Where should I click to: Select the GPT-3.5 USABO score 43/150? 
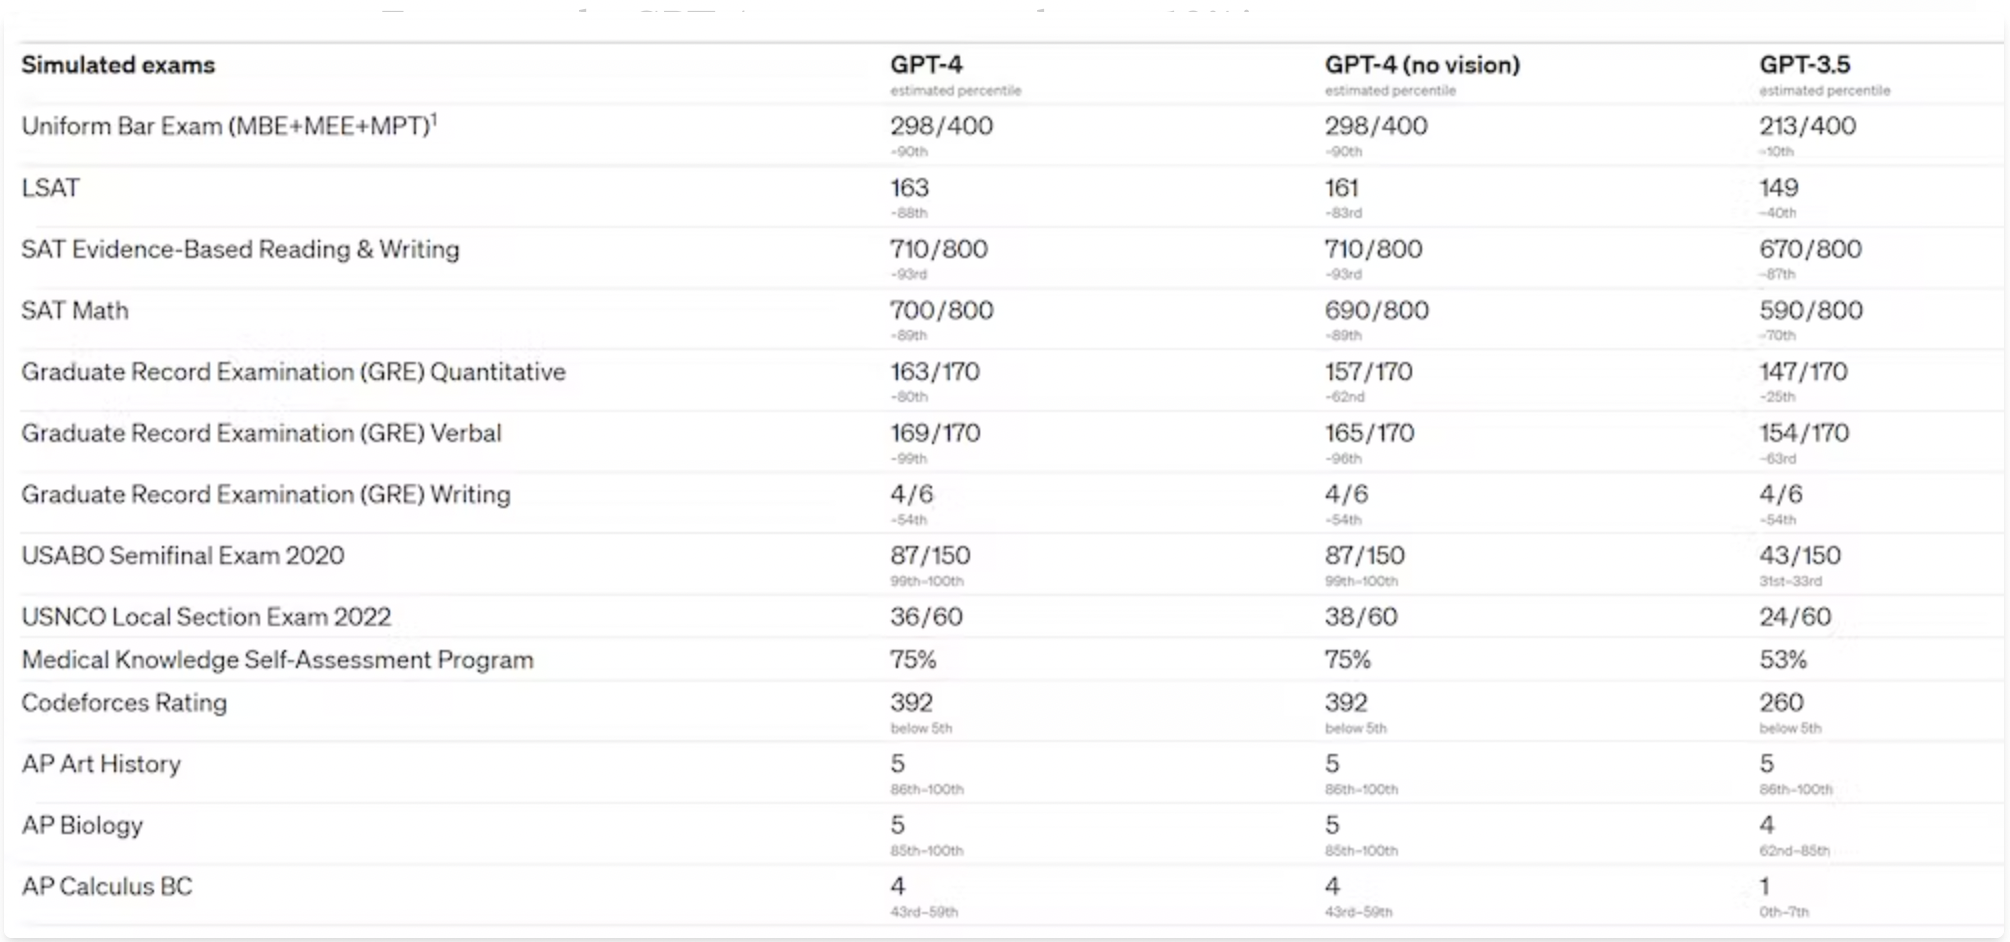(x=1799, y=556)
